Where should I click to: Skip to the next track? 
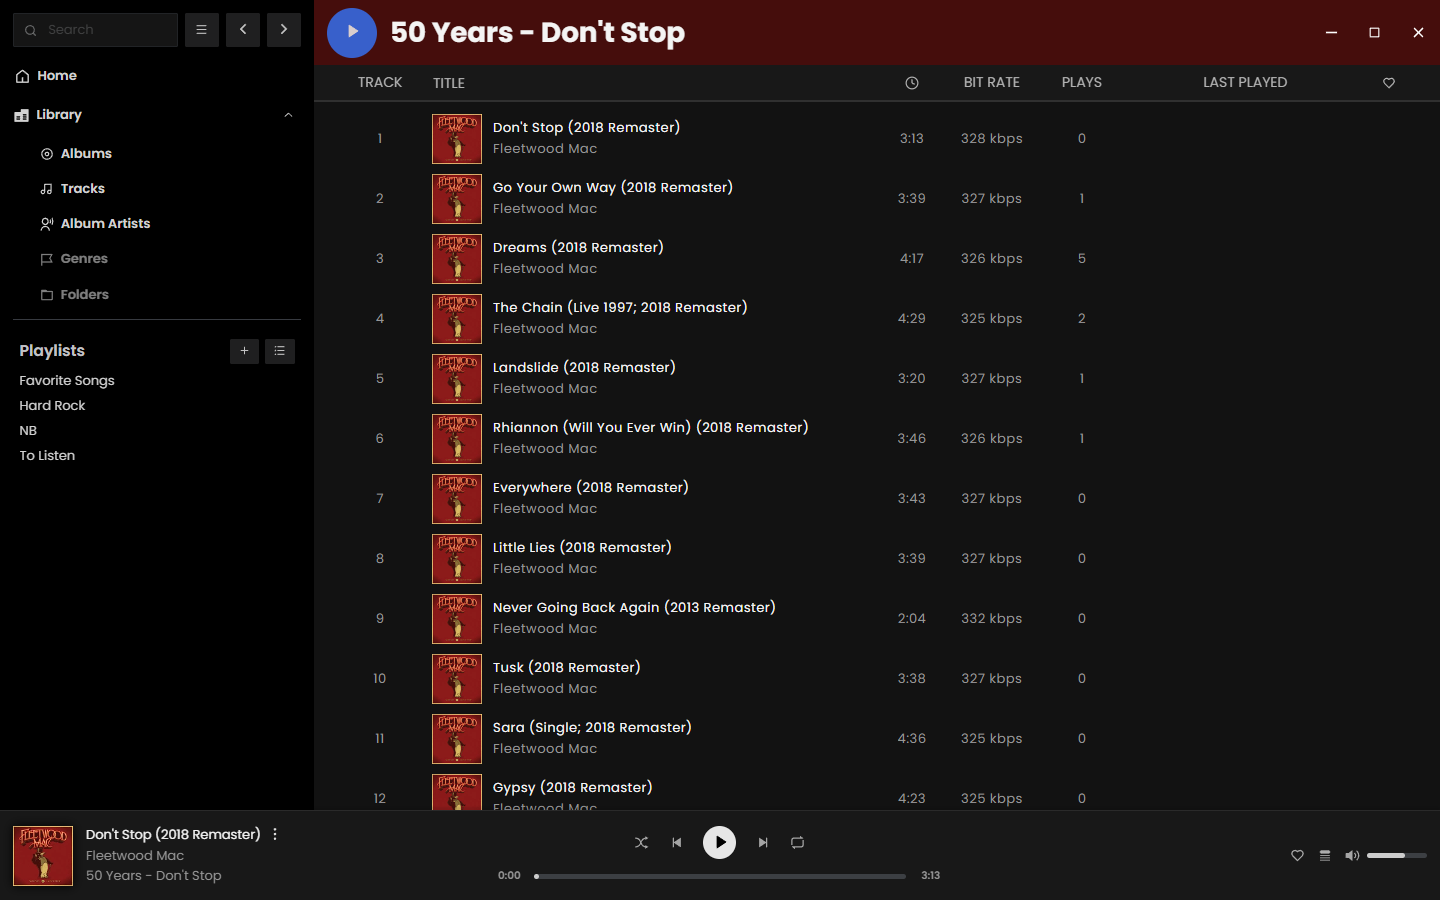(763, 843)
